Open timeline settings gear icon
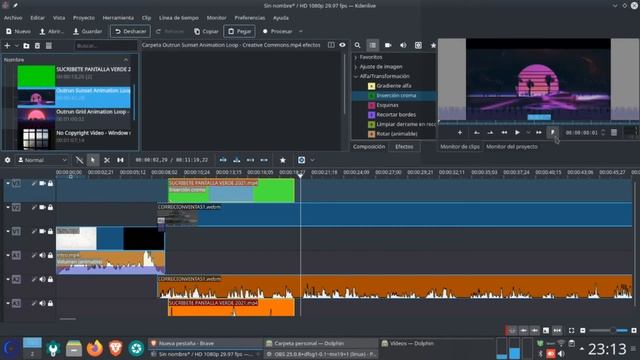This screenshot has width=640, height=360. (x=7, y=160)
